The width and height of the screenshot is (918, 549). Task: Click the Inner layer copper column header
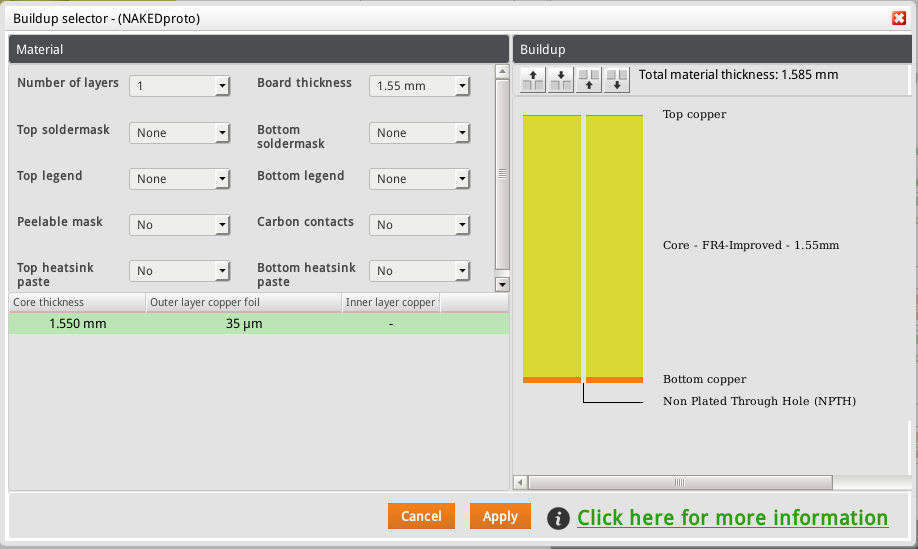[x=391, y=303]
